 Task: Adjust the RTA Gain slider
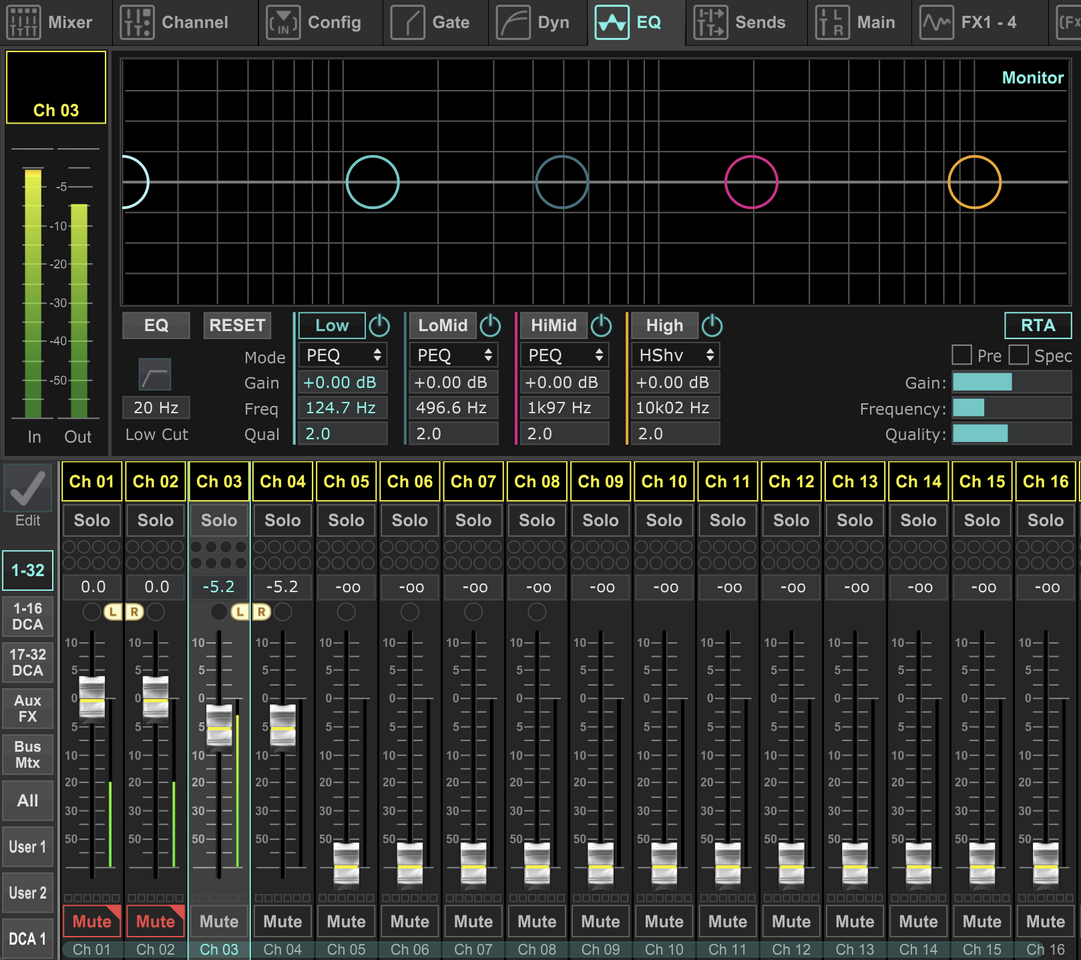coord(1011,382)
